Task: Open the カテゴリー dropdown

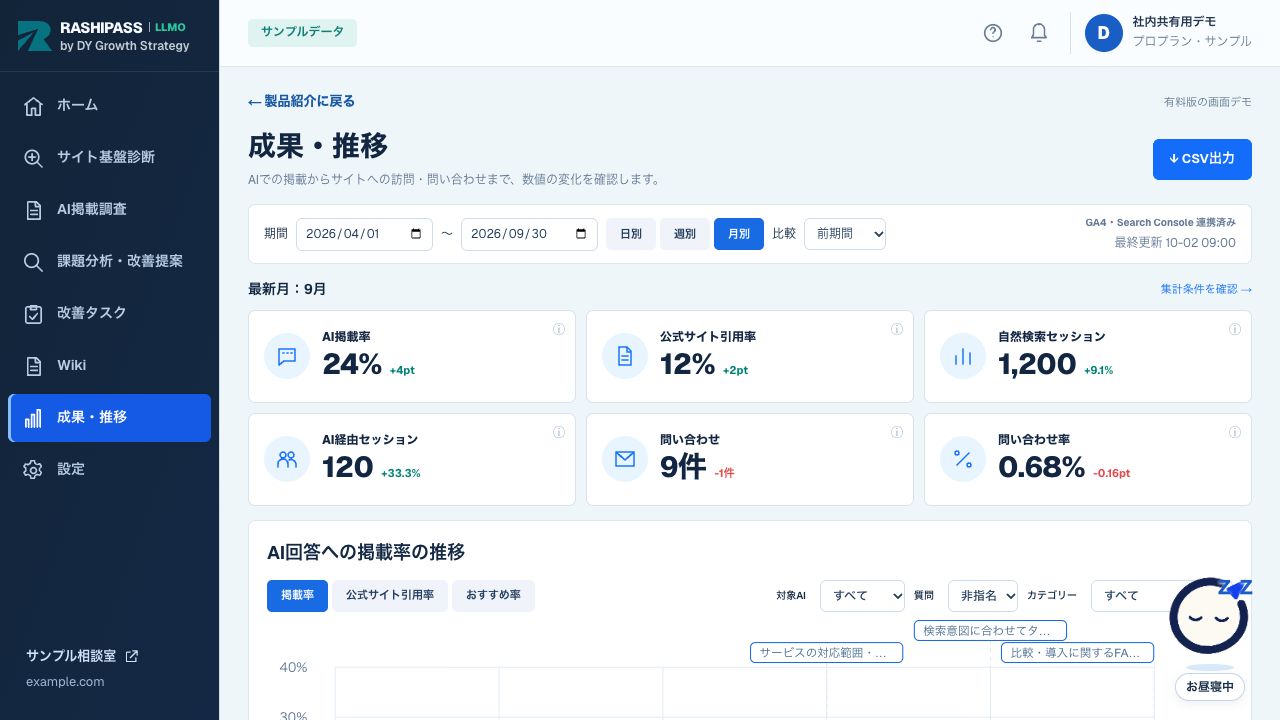Action: point(1133,595)
